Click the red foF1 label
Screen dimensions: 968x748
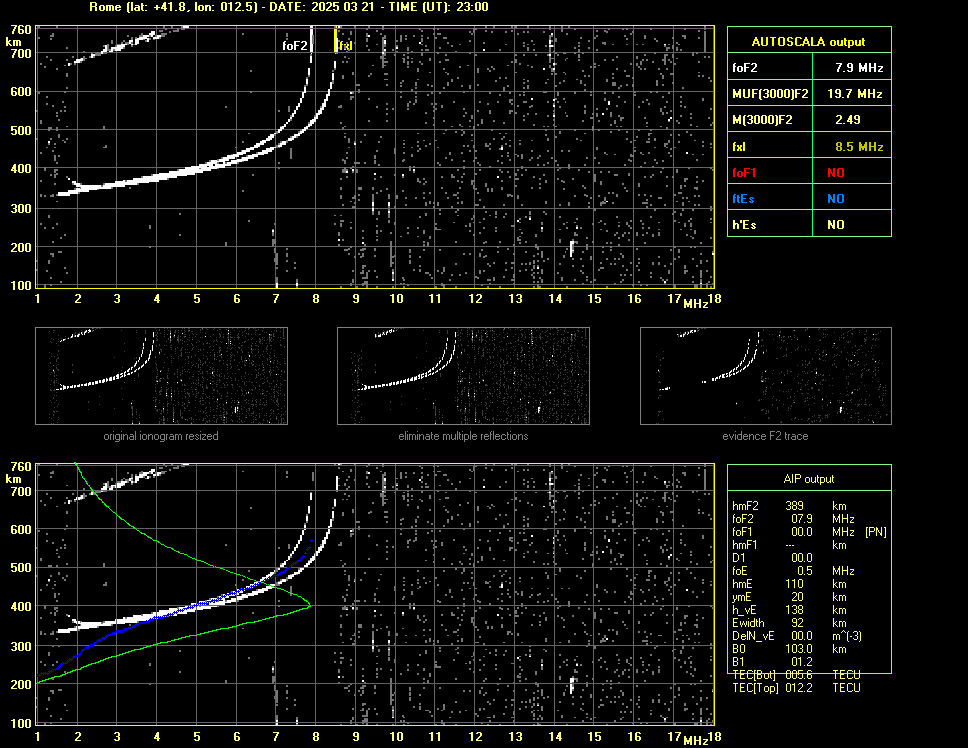coord(744,173)
